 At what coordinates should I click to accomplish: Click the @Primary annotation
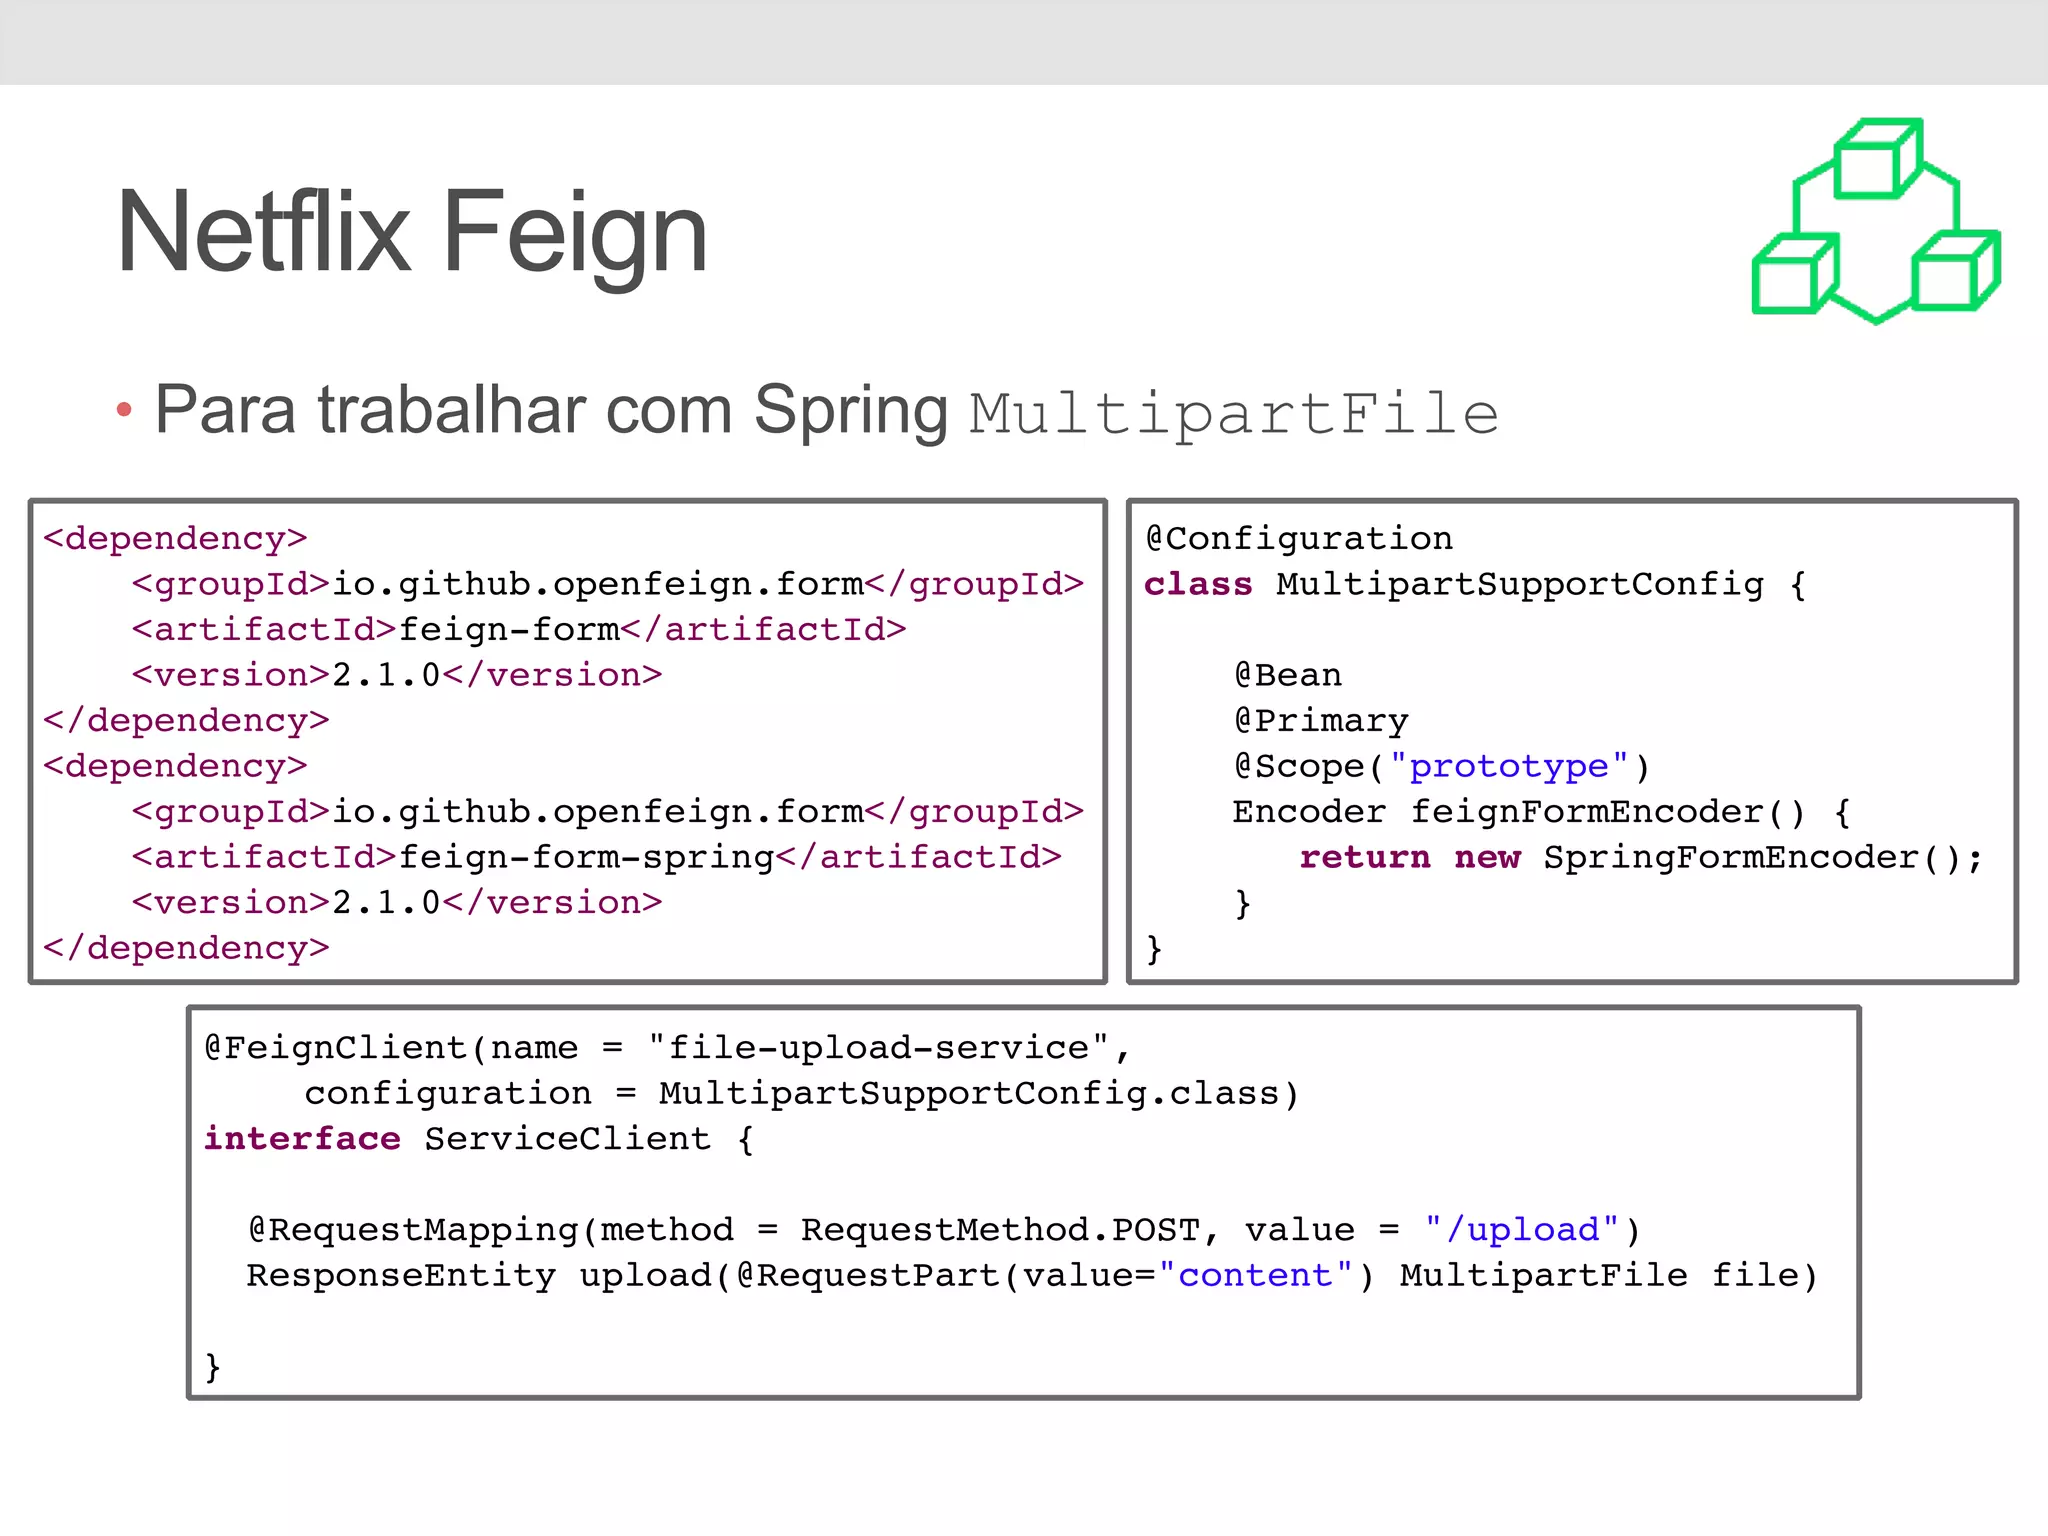pos(1321,721)
